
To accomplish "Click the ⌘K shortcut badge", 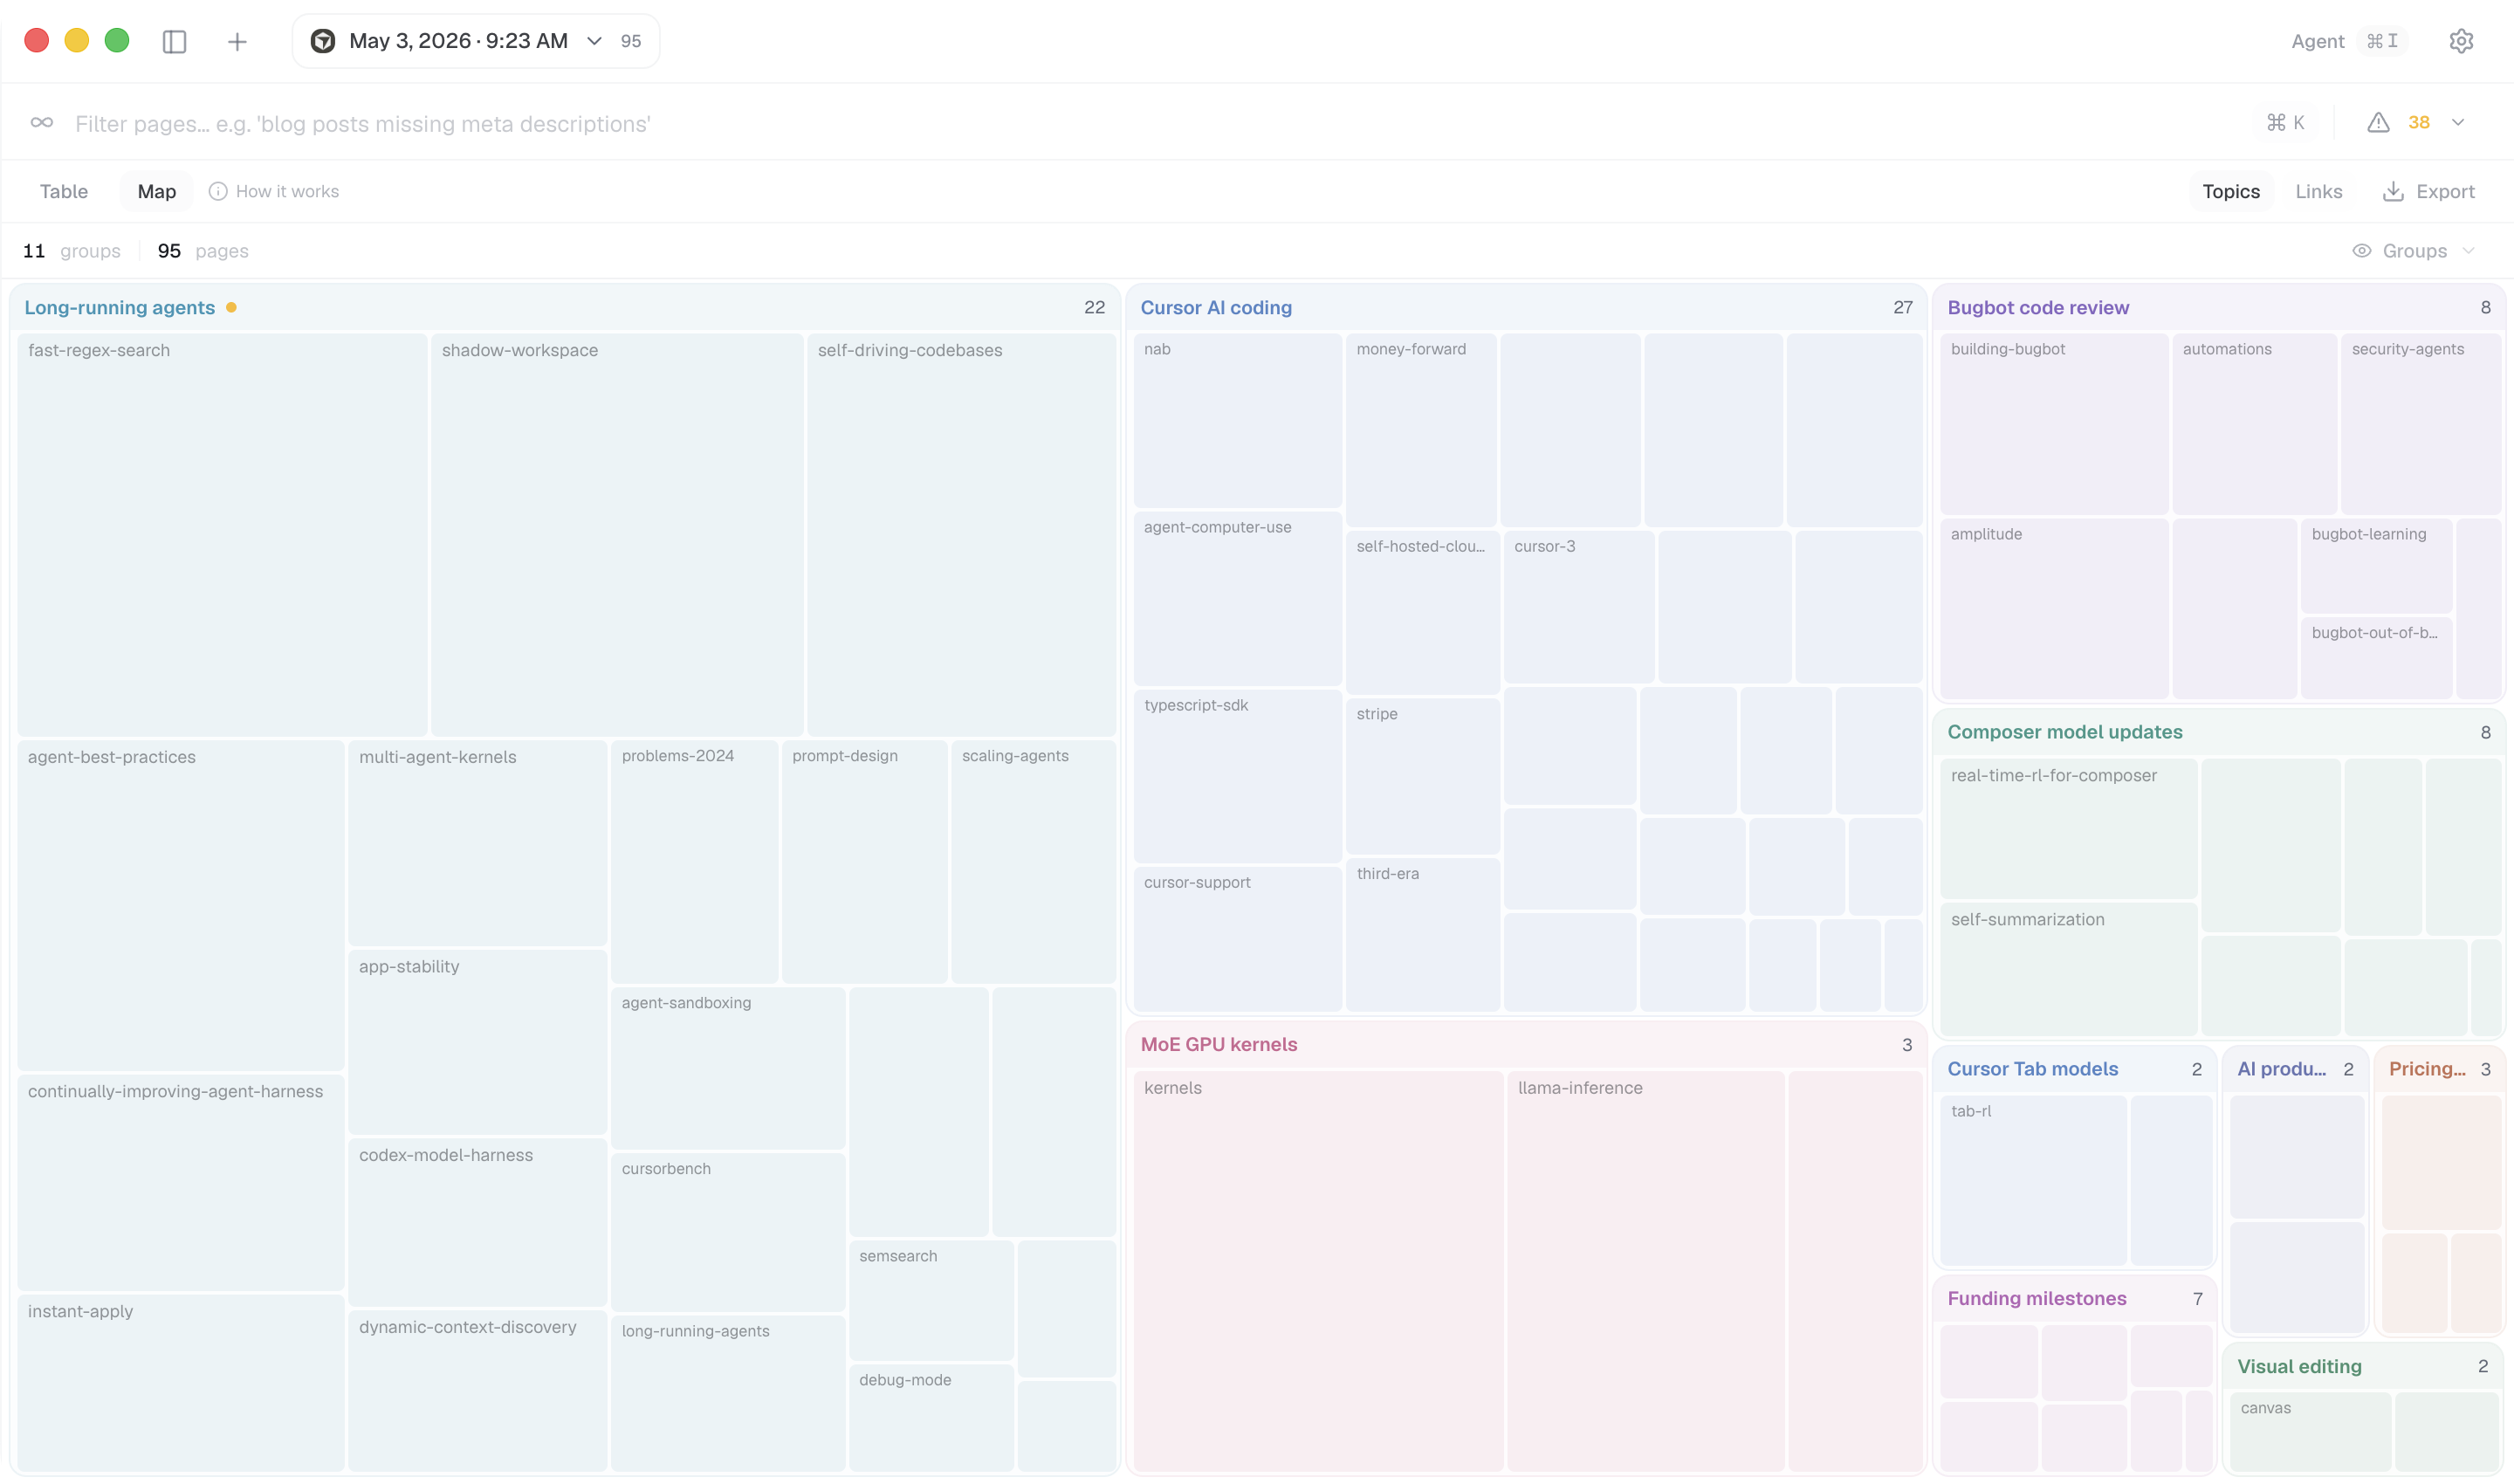I will (2285, 123).
